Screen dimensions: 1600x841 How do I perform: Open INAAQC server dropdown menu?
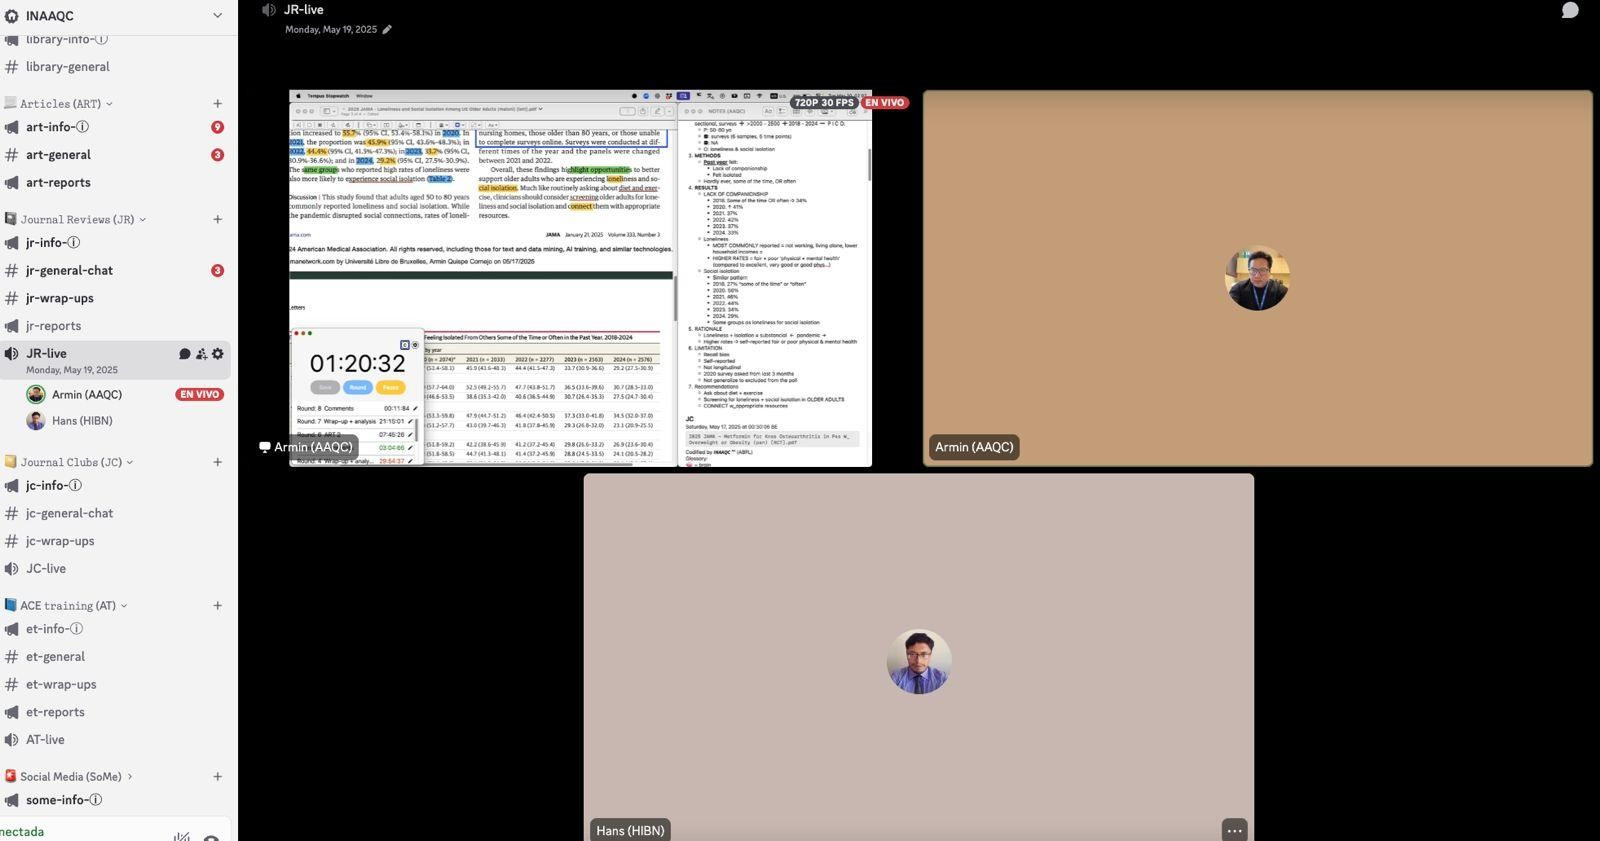[217, 16]
